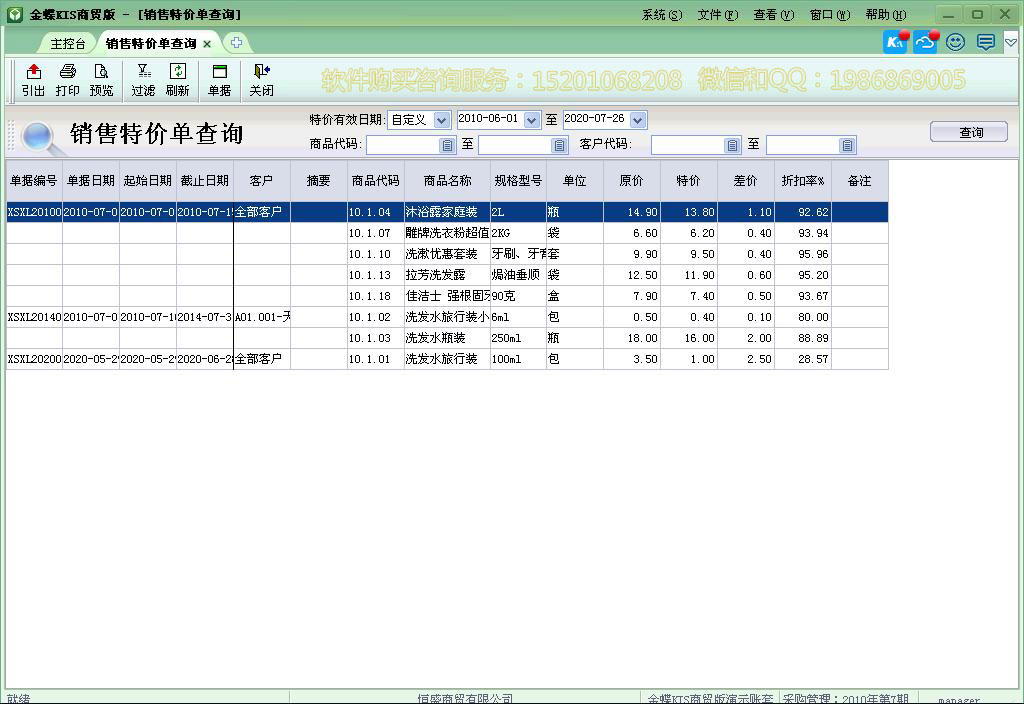Open the 系统(S) menu
This screenshot has width=1024, height=704.
click(660, 14)
